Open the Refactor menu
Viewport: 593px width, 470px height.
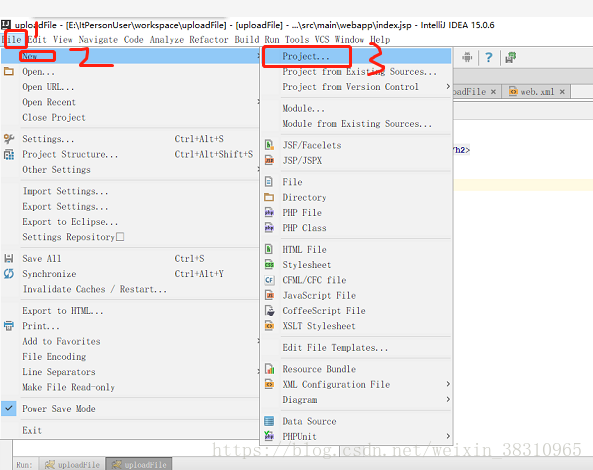click(209, 40)
